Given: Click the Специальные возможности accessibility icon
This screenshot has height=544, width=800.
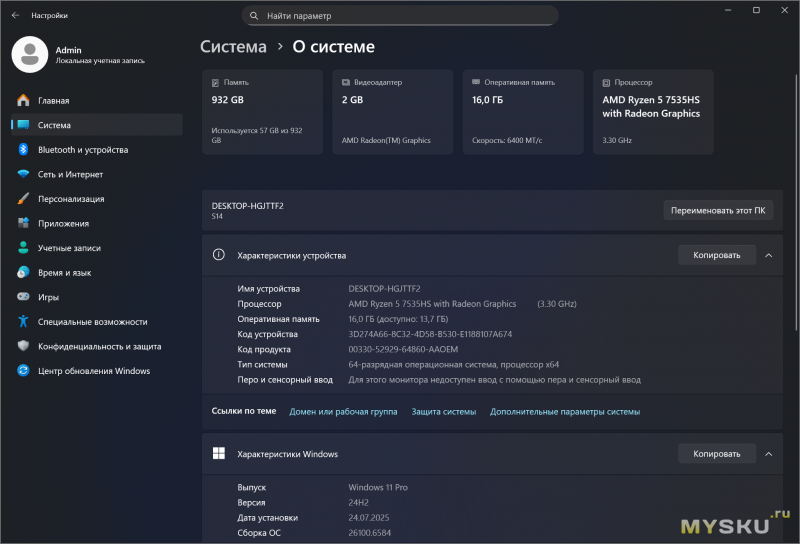Looking at the screenshot, I should pos(23,321).
